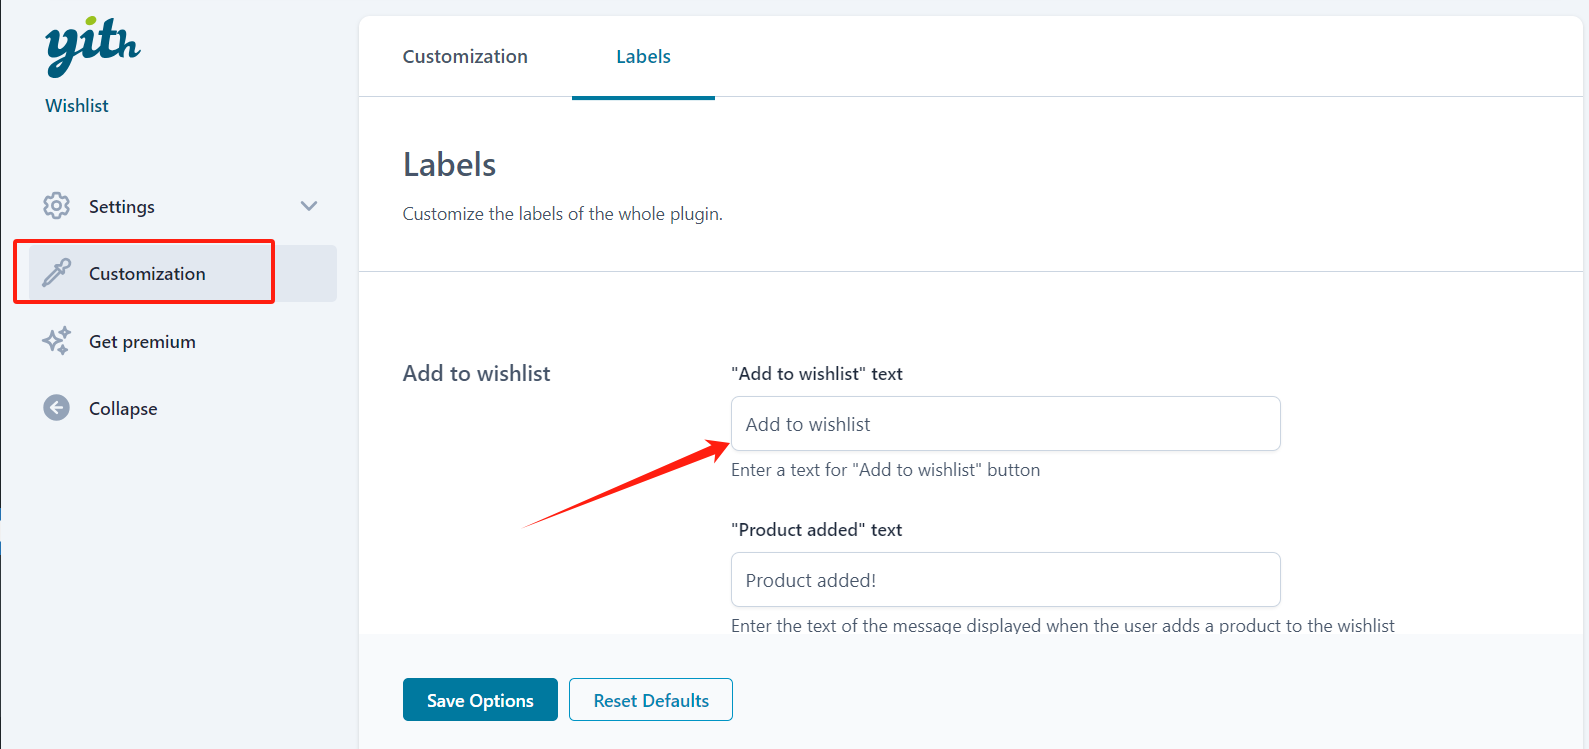
Task: Navigate to Get premium
Action: click(x=142, y=340)
